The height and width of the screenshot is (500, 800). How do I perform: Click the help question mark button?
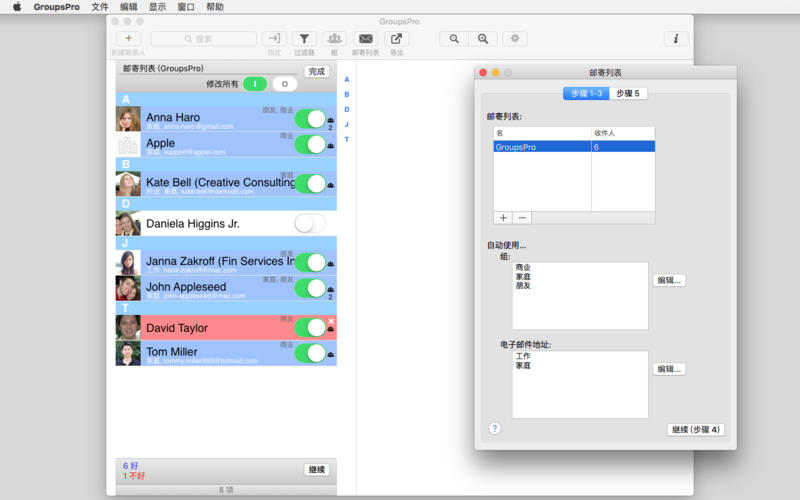point(494,429)
